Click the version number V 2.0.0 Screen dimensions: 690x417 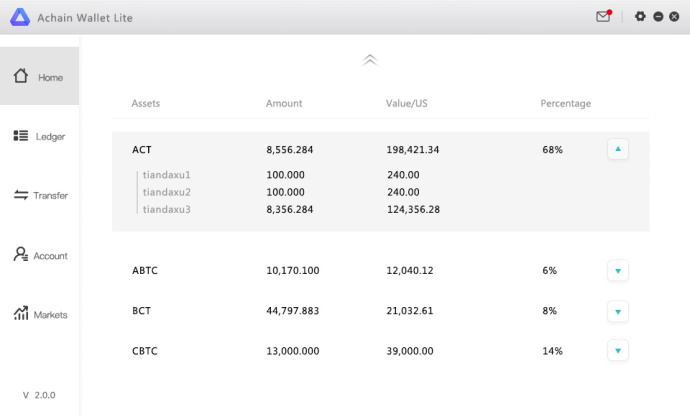pos(39,395)
